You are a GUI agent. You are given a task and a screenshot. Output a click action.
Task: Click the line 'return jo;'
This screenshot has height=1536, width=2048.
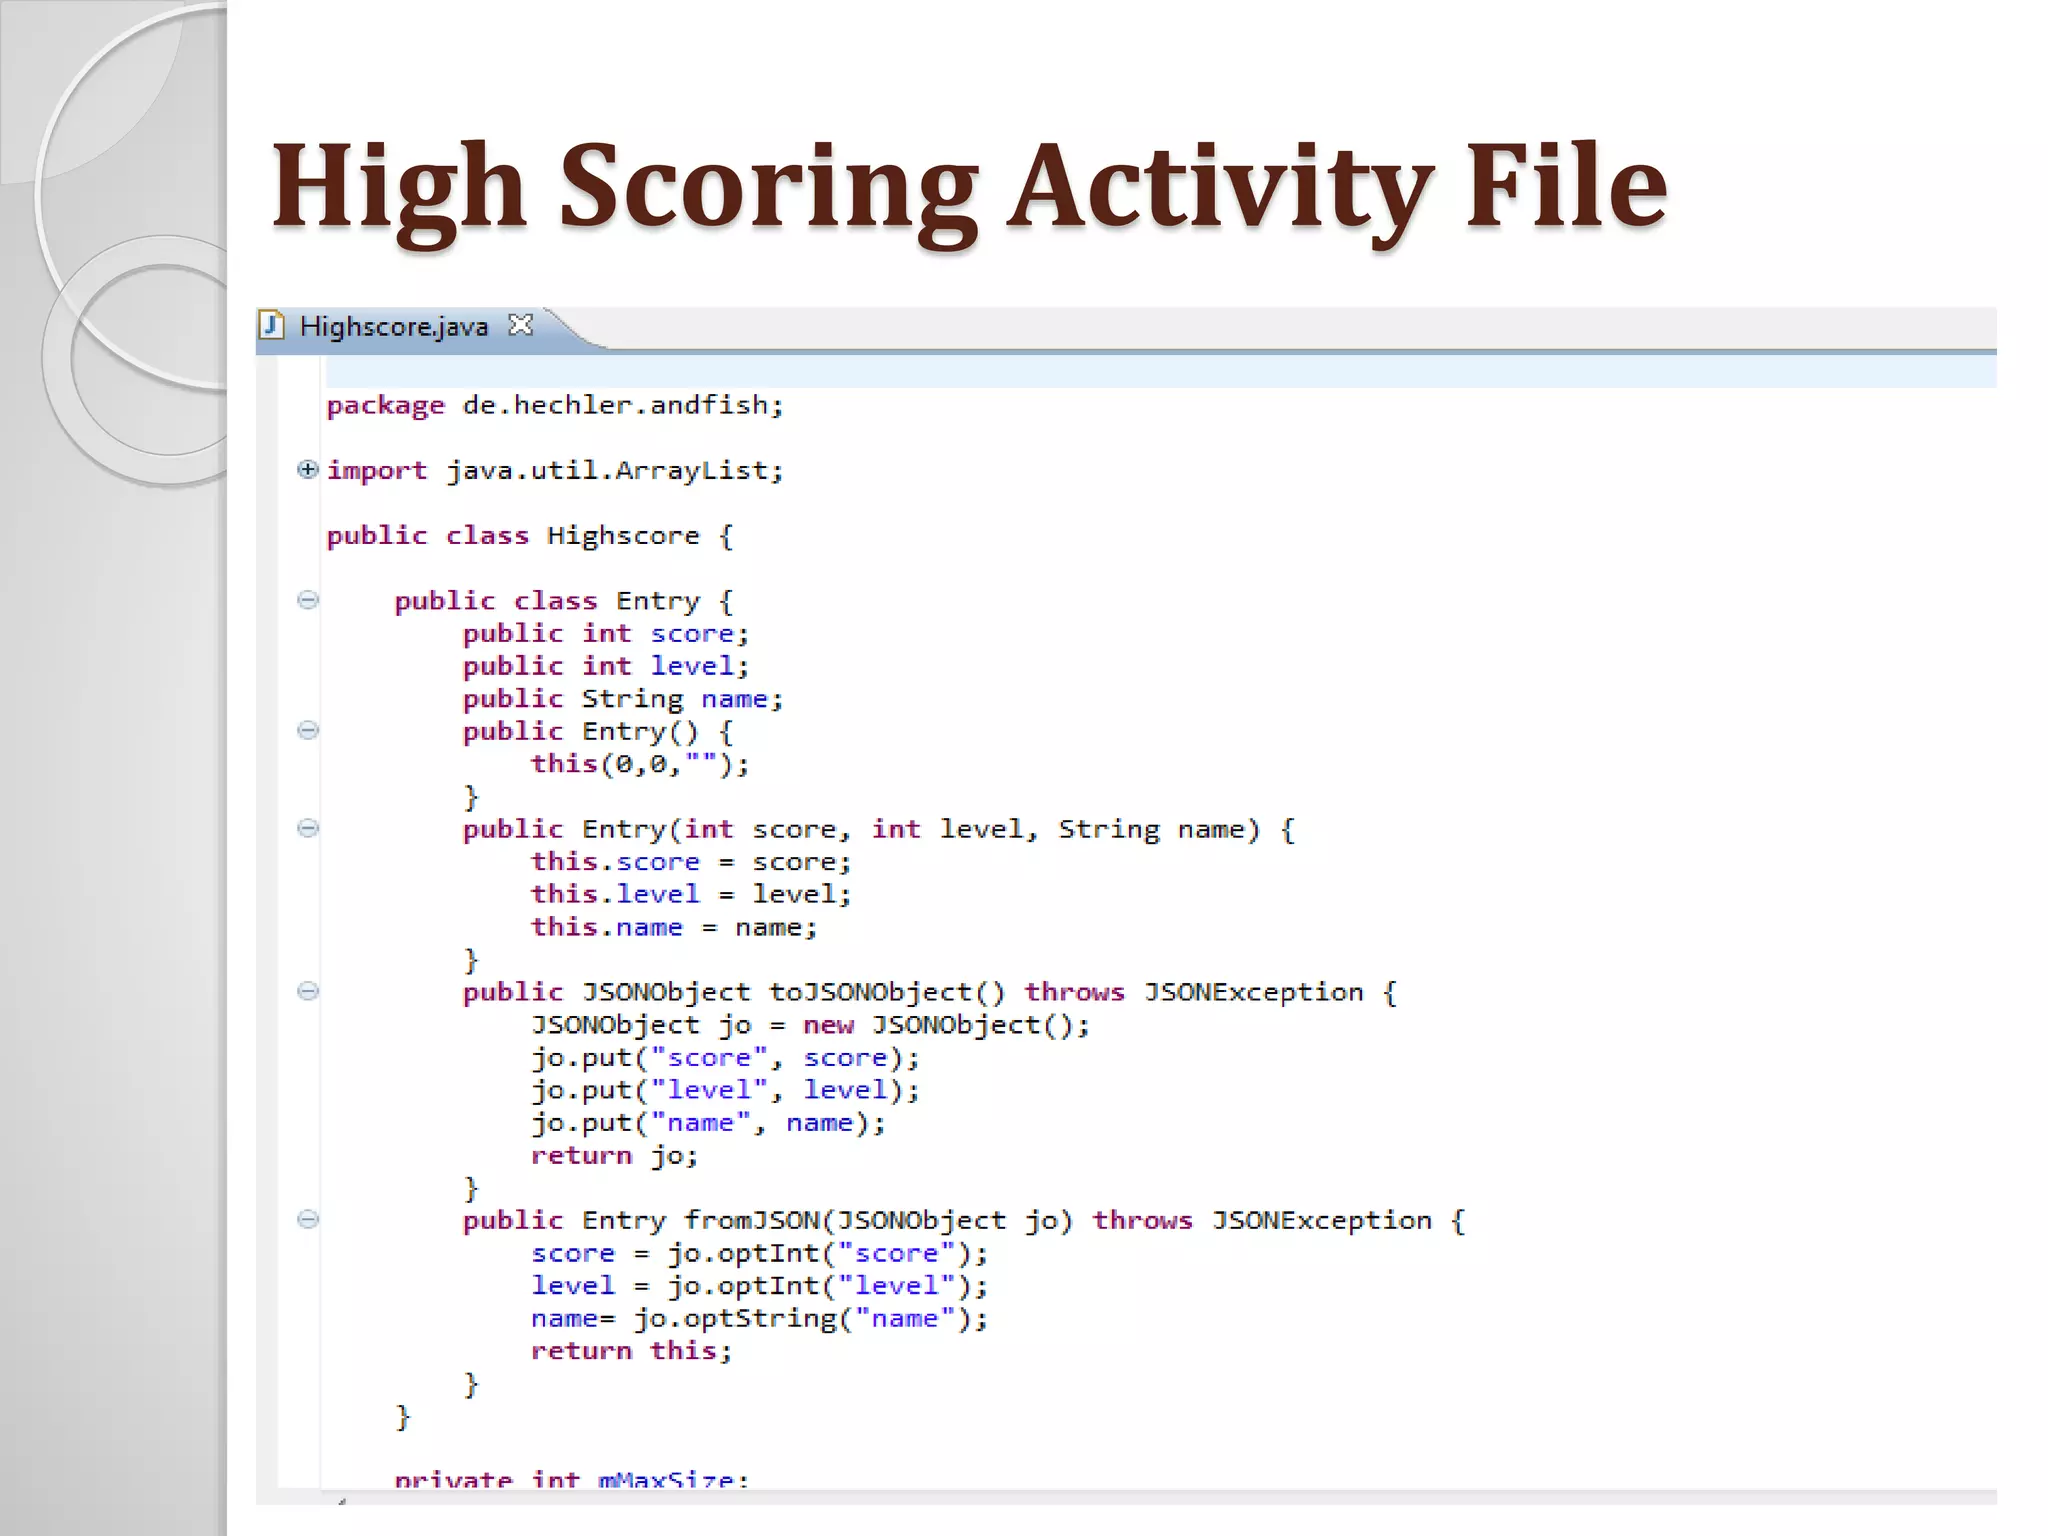[615, 1156]
